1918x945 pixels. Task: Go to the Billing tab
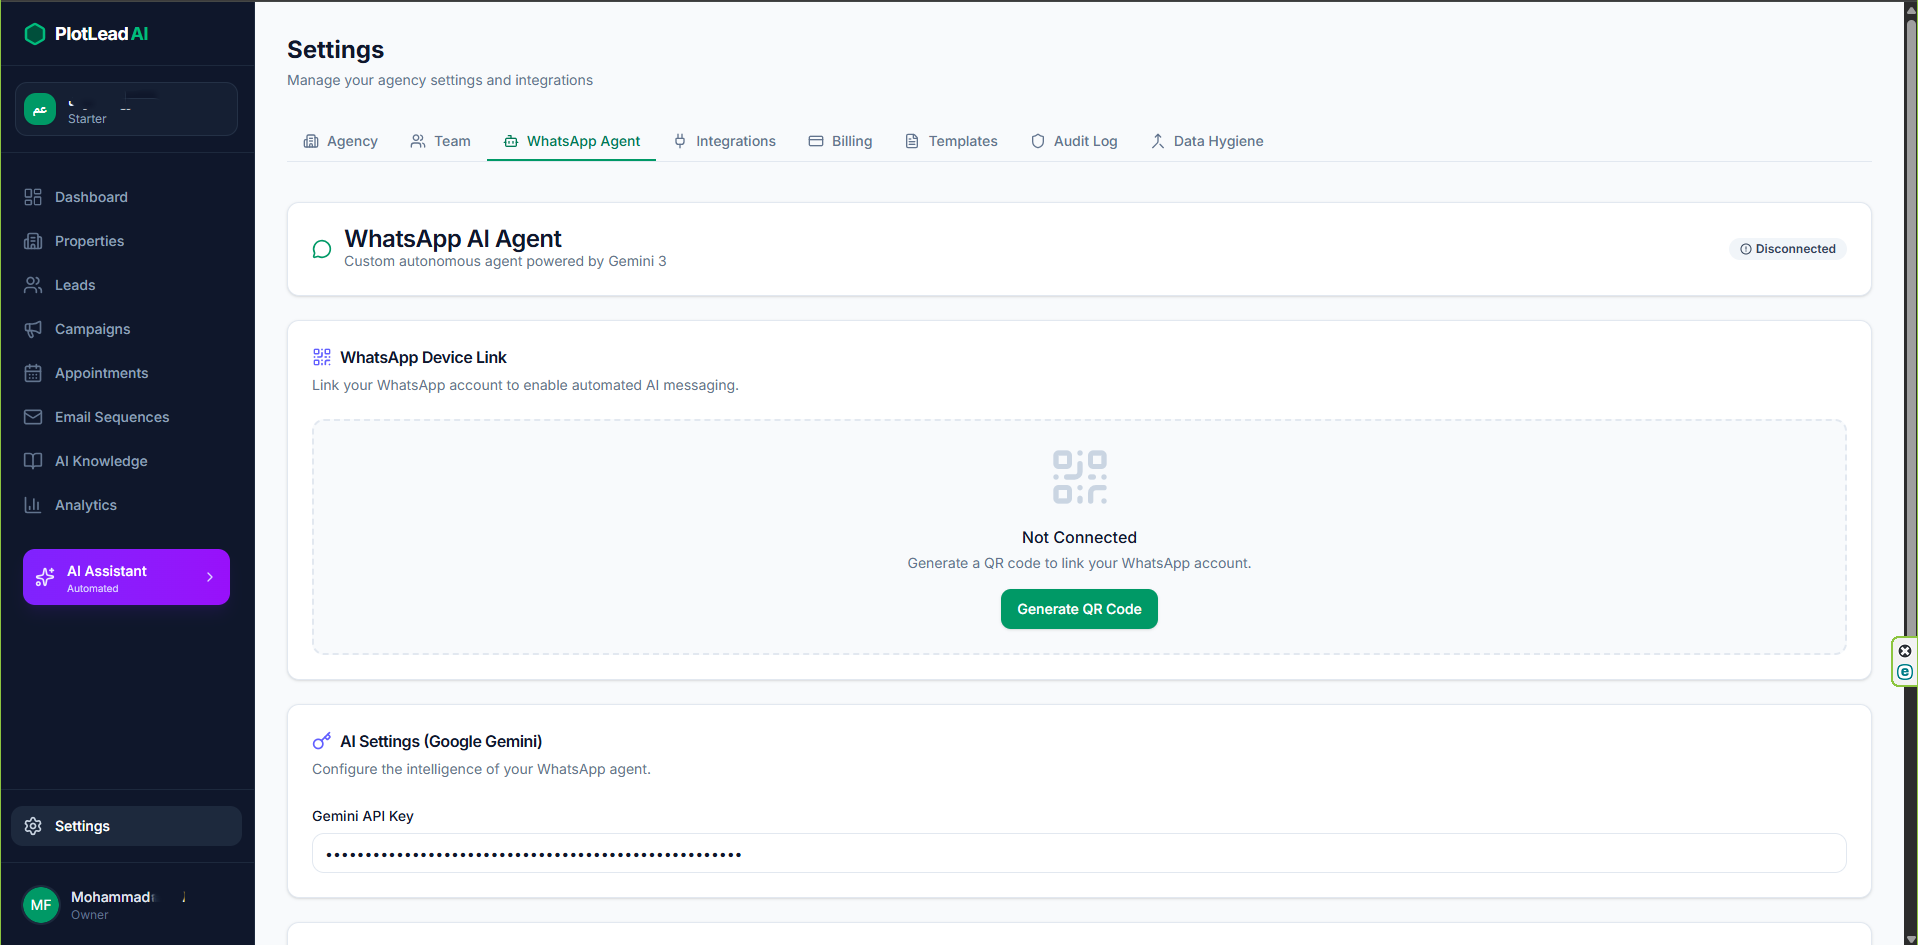click(840, 141)
